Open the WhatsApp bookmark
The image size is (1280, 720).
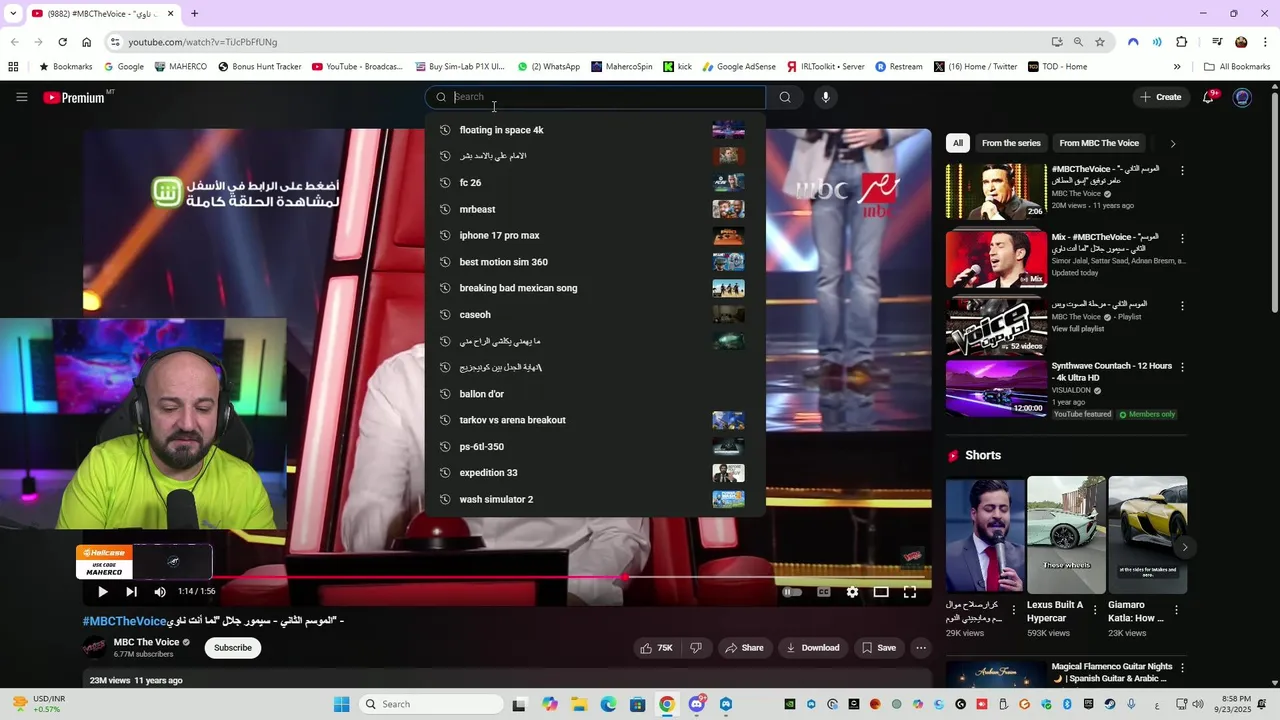[x=548, y=67]
